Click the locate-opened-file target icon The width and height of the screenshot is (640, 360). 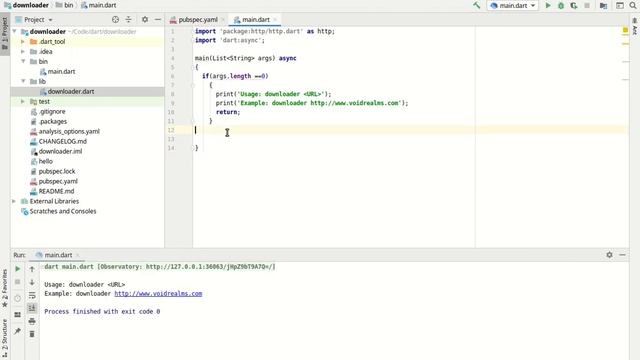click(x=116, y=20)
